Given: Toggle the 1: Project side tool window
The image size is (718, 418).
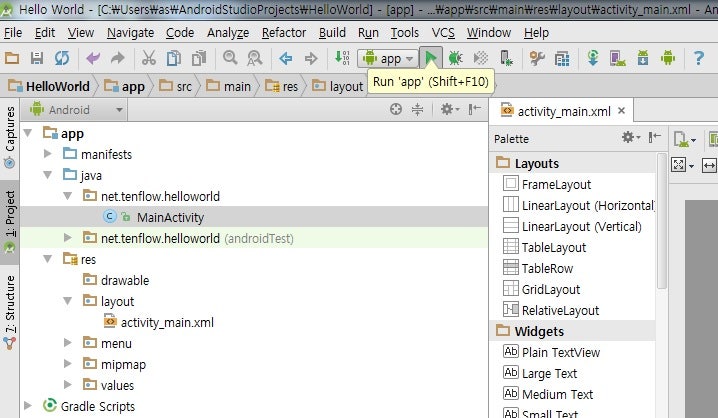Looking at the screenshot, I should [10, 222].
